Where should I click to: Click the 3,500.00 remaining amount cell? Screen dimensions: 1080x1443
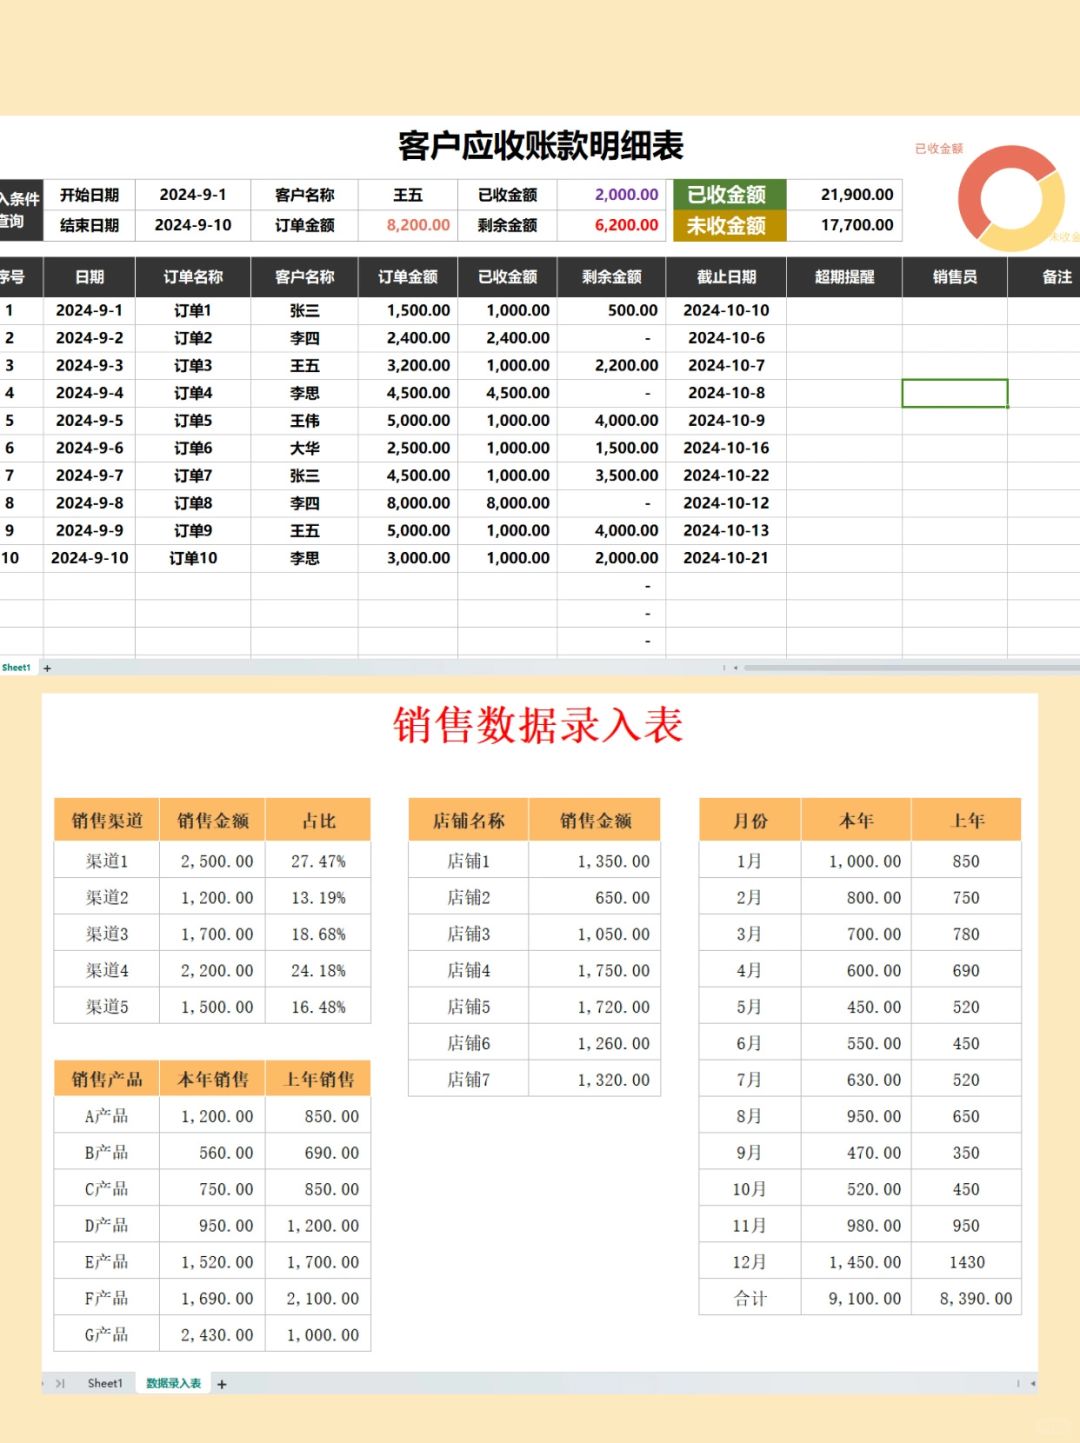(x=612, y=476)
